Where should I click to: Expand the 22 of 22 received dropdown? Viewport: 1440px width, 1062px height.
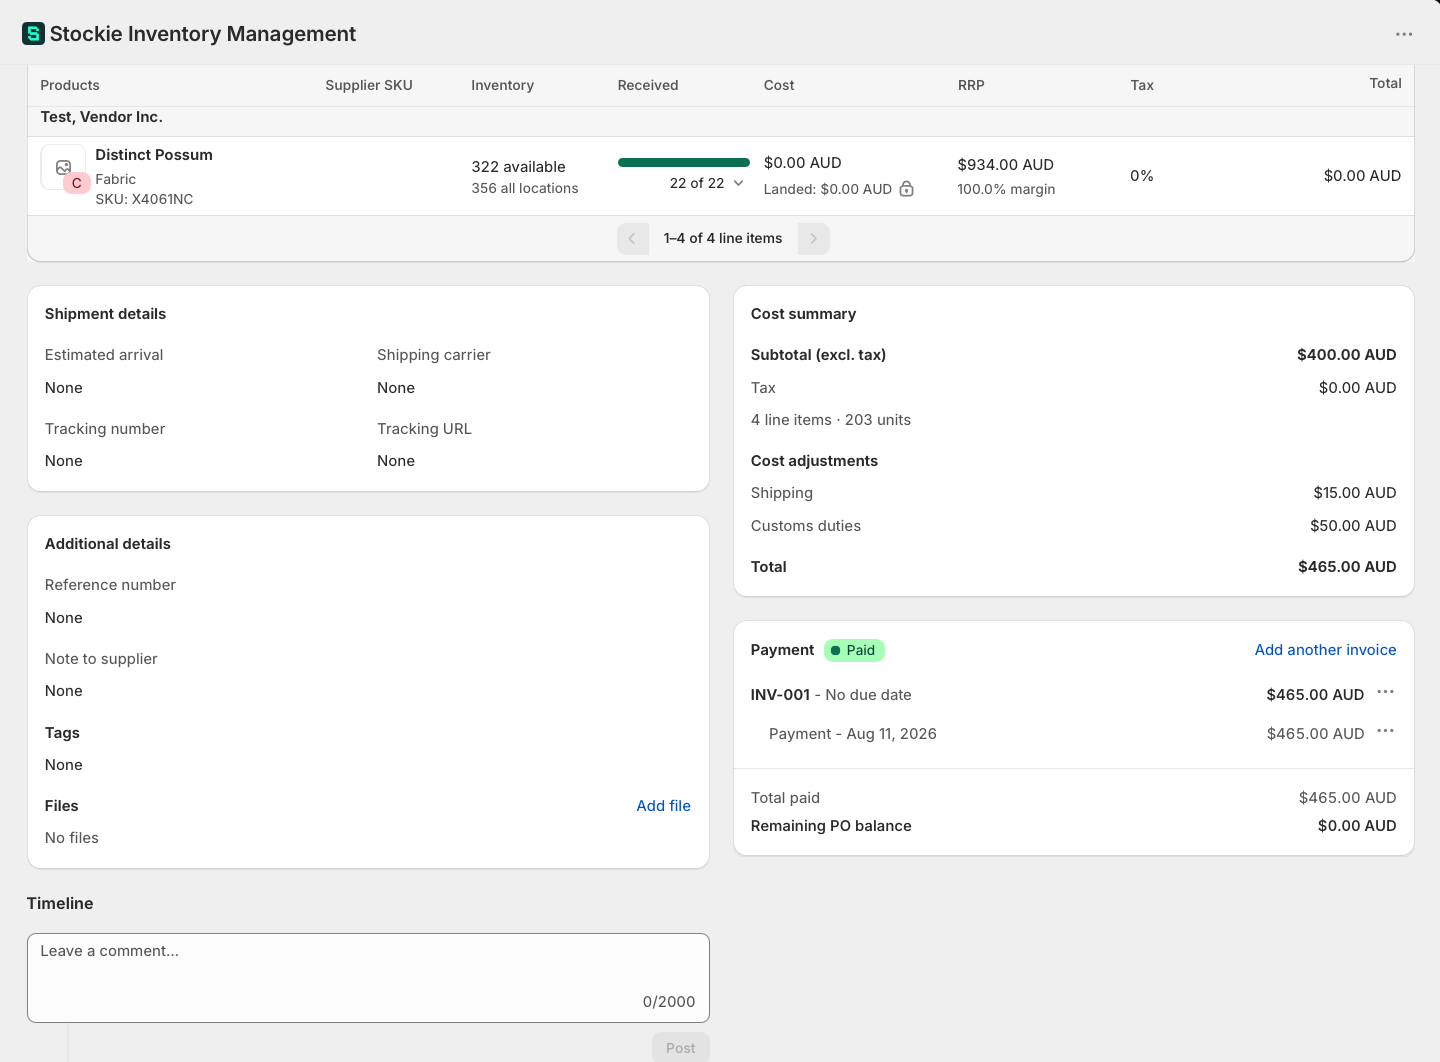(x=706, y=183)
